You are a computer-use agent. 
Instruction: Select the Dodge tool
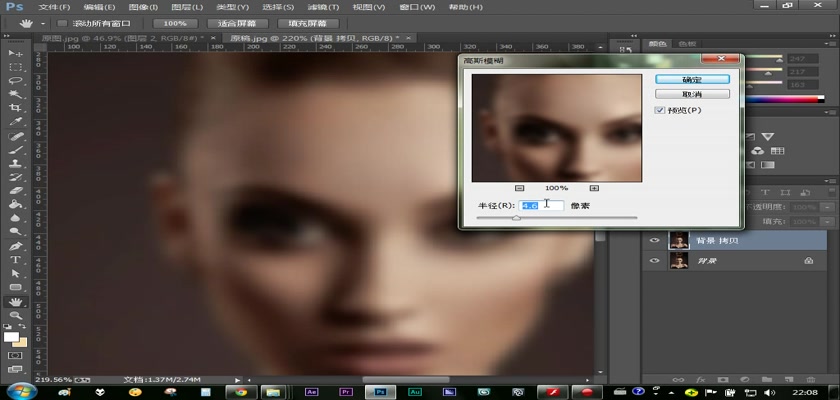15,231
